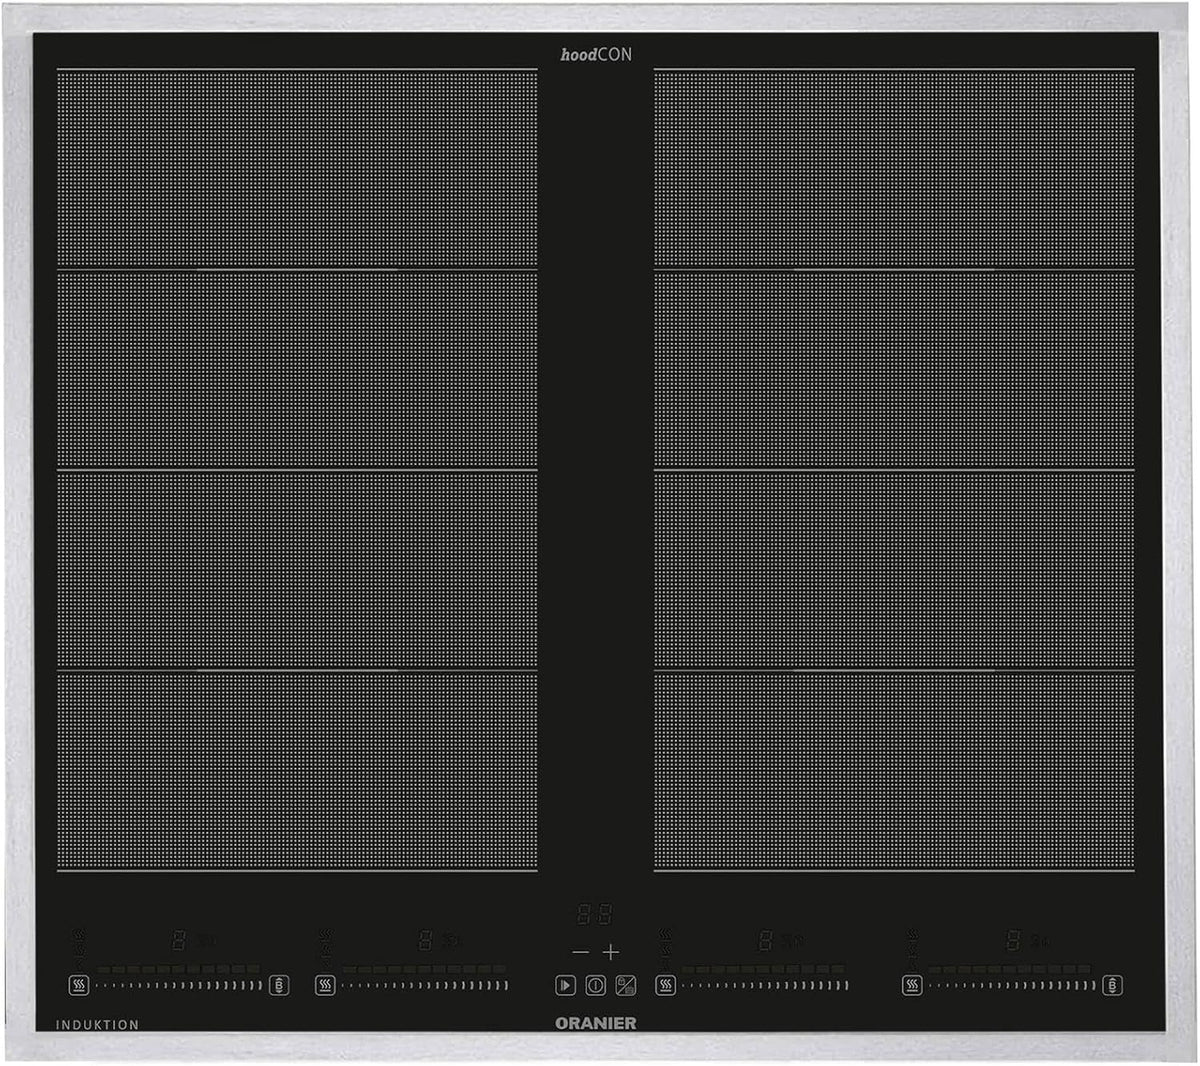Decrease the timer with the minus key
The image size is (1200, 1066).
580,952
